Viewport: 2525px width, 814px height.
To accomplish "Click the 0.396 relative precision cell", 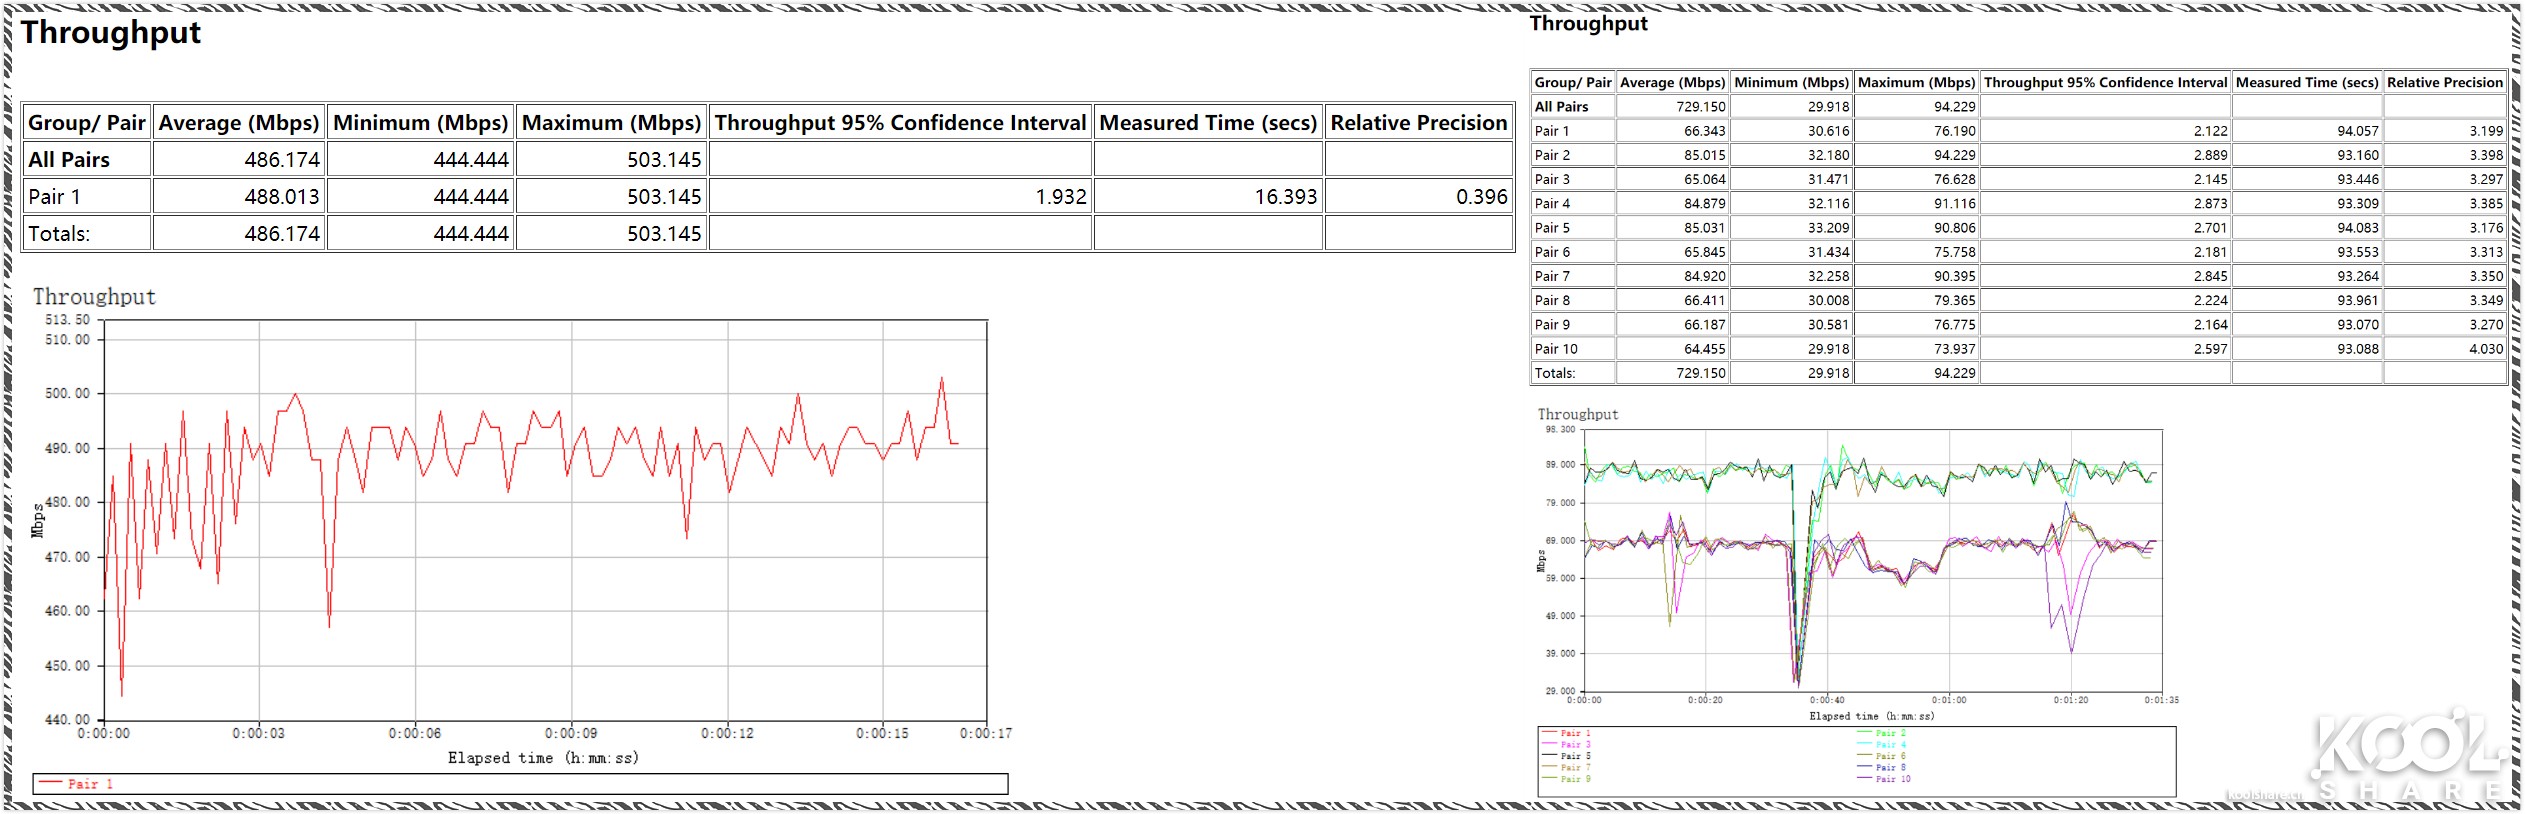I will pyautogui.click(x=1481, y=197).
